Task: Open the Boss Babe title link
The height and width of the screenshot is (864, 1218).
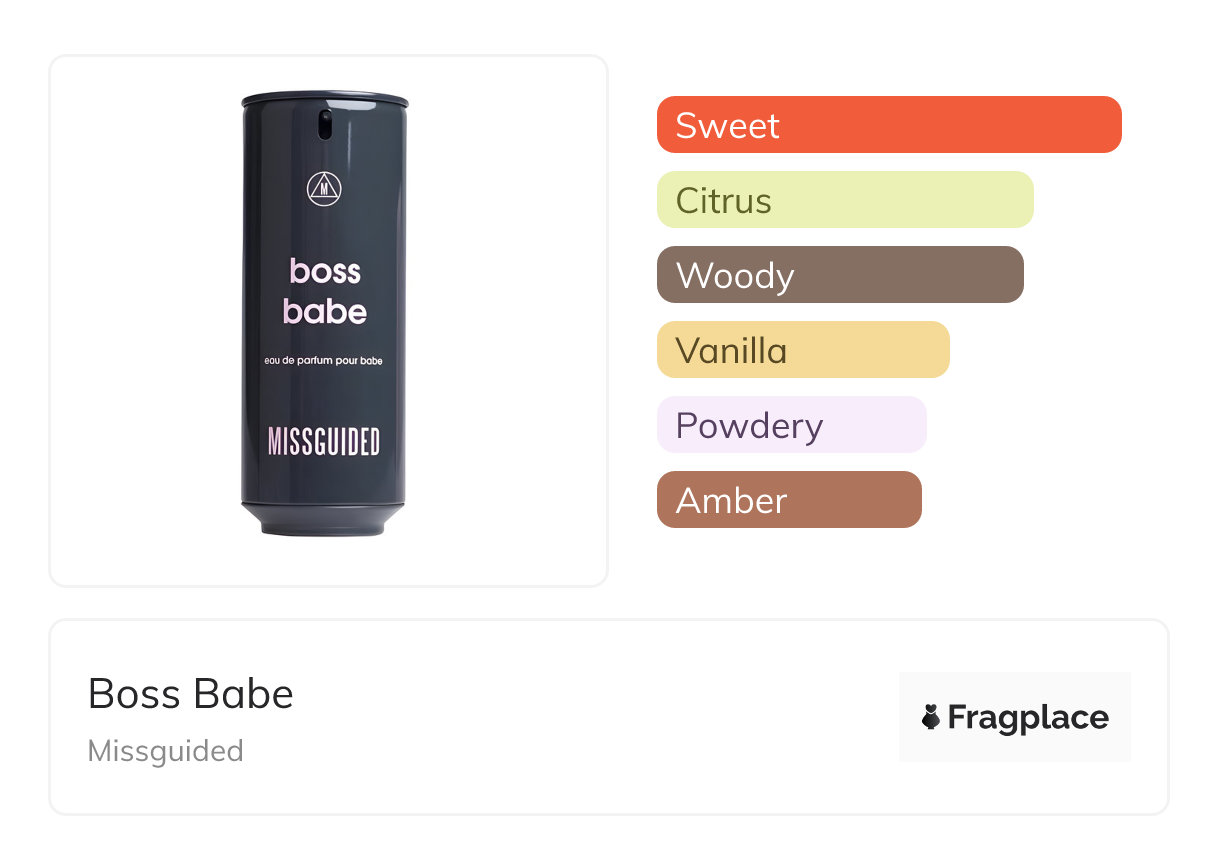Action: click(x=191, y=694)
